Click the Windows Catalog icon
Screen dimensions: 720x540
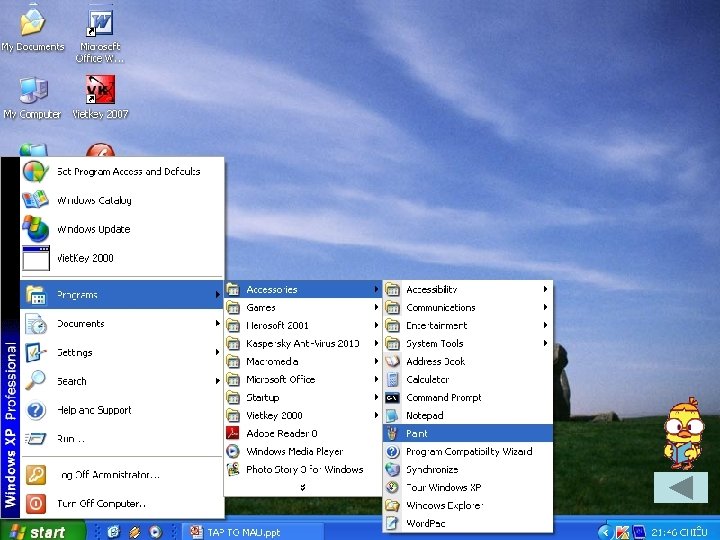pyautogui.click(x=35, y=200)
